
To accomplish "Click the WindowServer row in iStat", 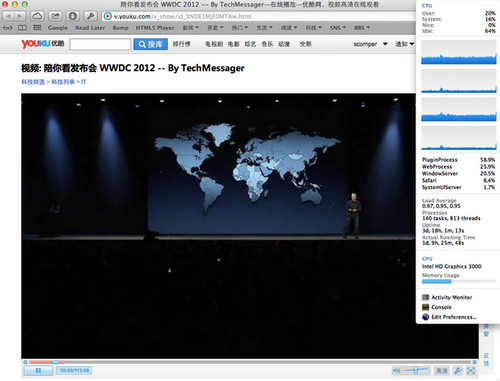I will pyautogui.click(x=458, y=173).
